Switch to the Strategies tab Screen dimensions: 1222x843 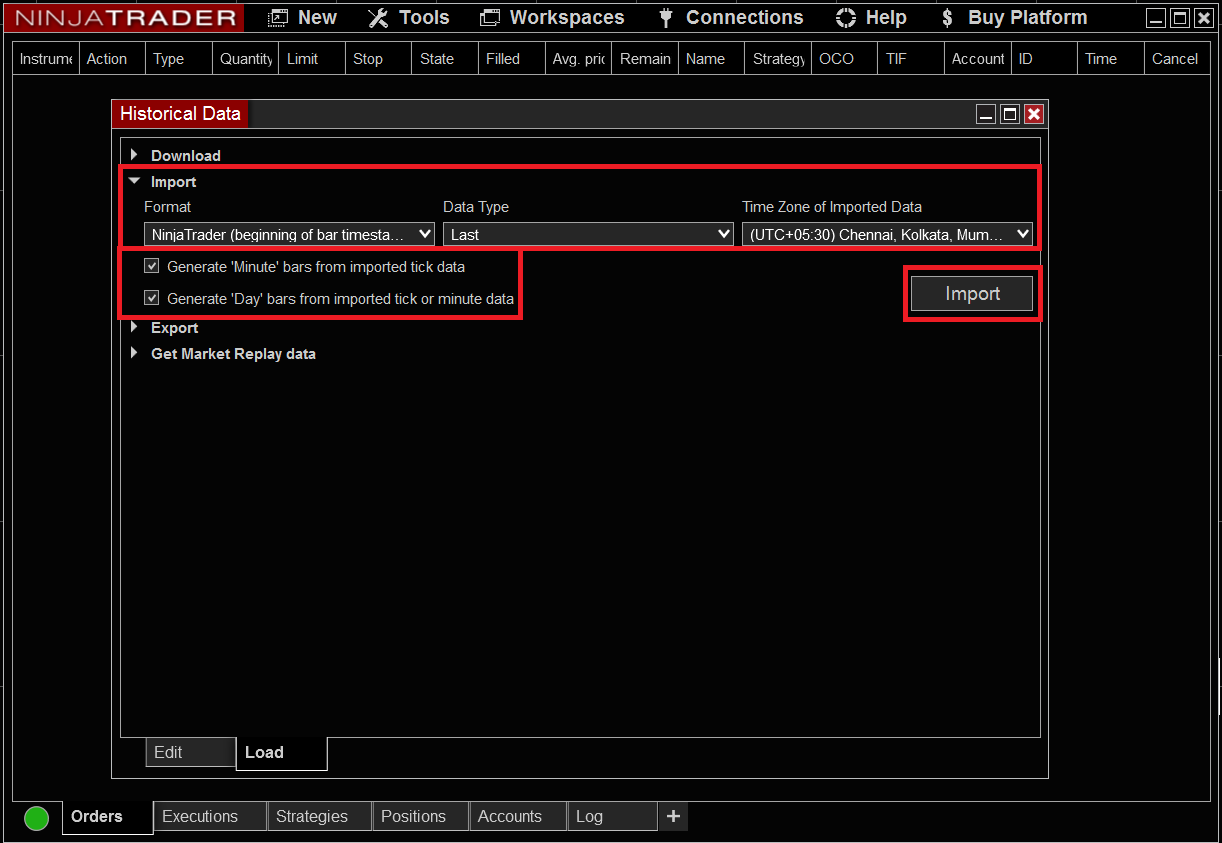click(x=320, y=816)
